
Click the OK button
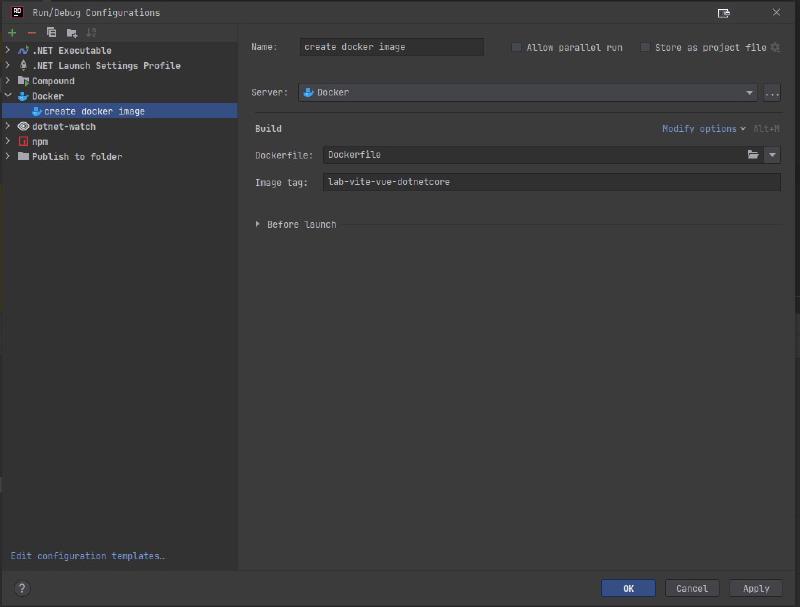tap(628, 588)
